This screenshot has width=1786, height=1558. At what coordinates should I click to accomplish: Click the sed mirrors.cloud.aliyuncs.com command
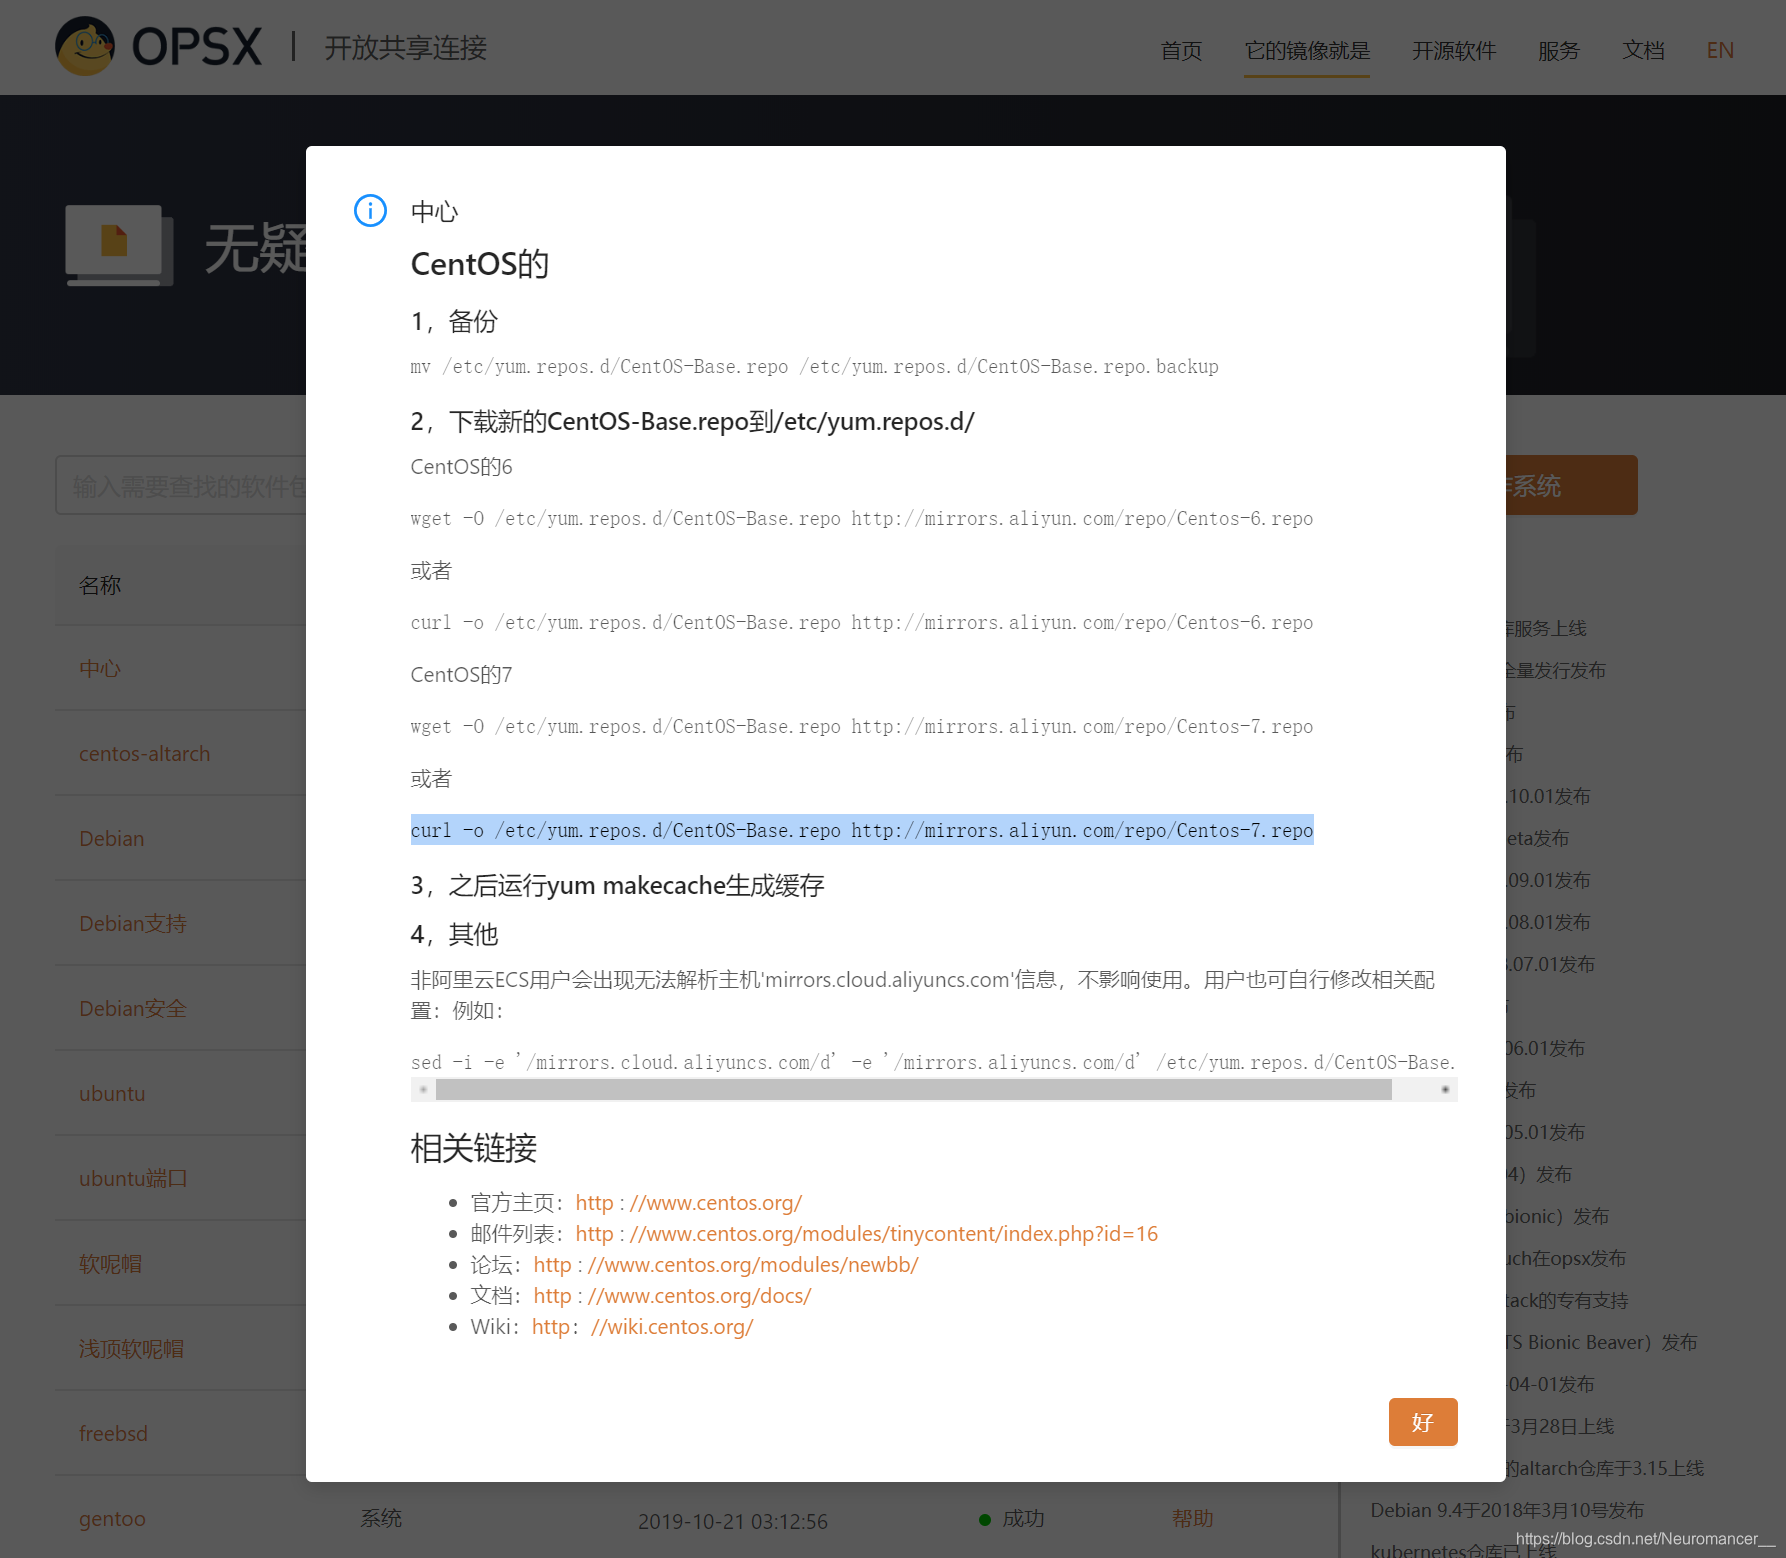(x=933, y=1062)
